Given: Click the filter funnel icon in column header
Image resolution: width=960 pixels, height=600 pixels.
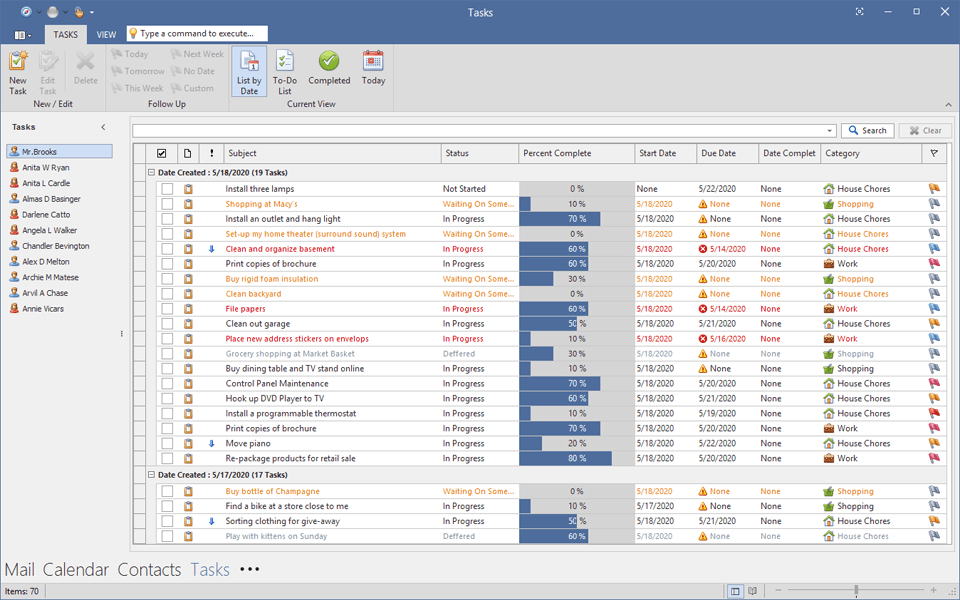Looking at the screenshot, I should (x=934, y=154).
